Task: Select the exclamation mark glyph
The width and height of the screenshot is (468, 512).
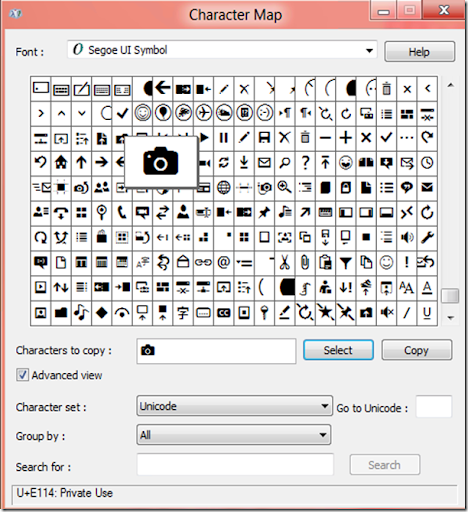Action: coord(407,263)
